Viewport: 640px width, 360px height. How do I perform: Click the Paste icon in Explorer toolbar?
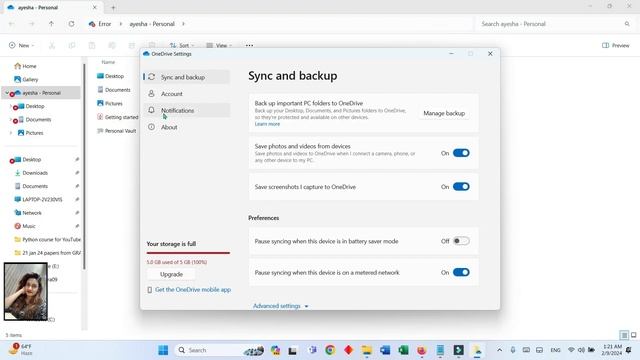92,45
